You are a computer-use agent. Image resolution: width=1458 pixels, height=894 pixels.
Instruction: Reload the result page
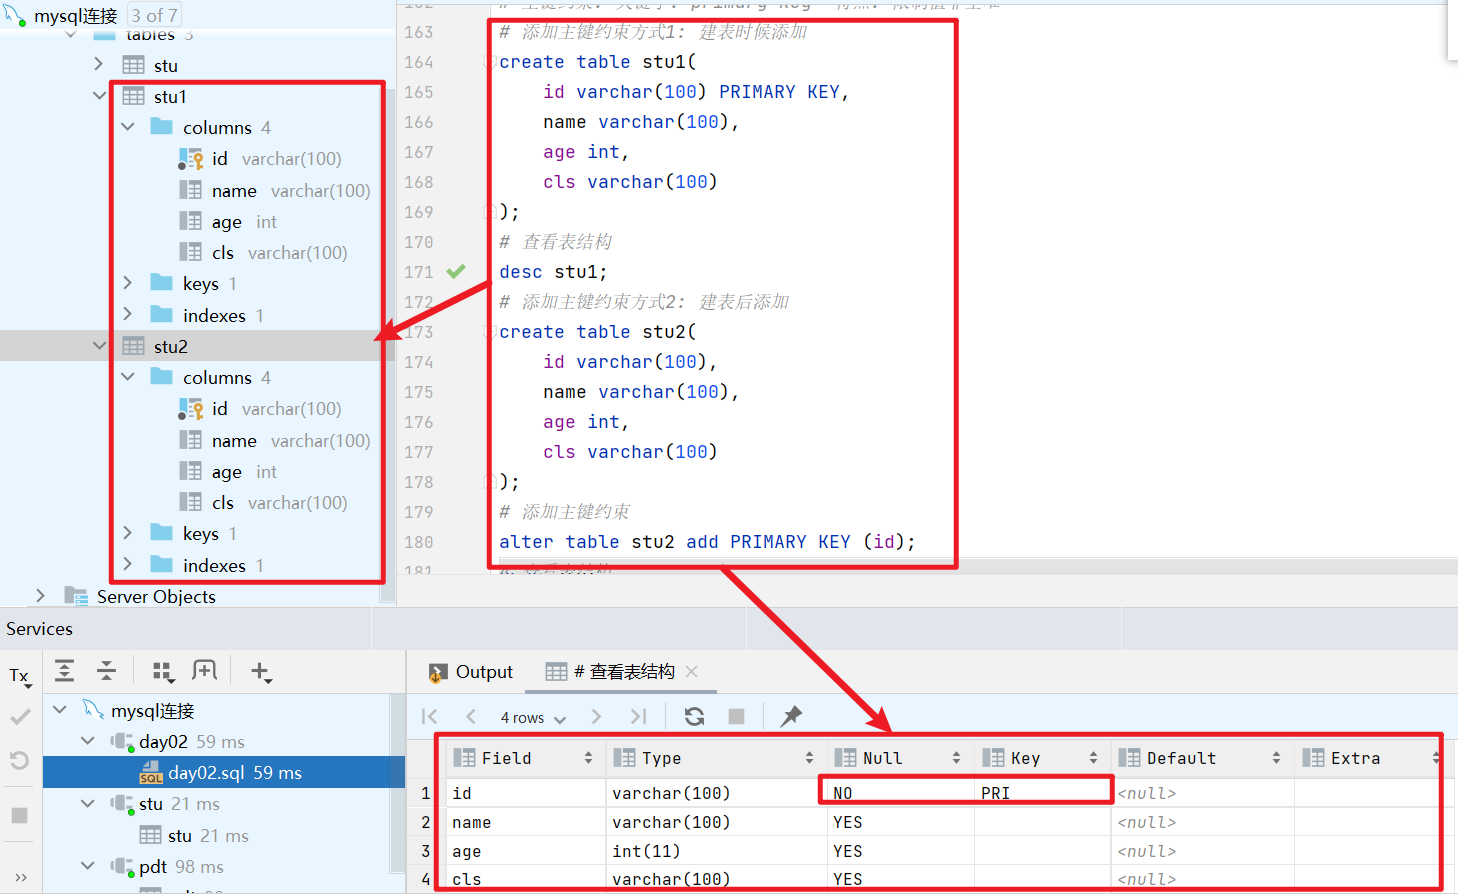point(694,716)
